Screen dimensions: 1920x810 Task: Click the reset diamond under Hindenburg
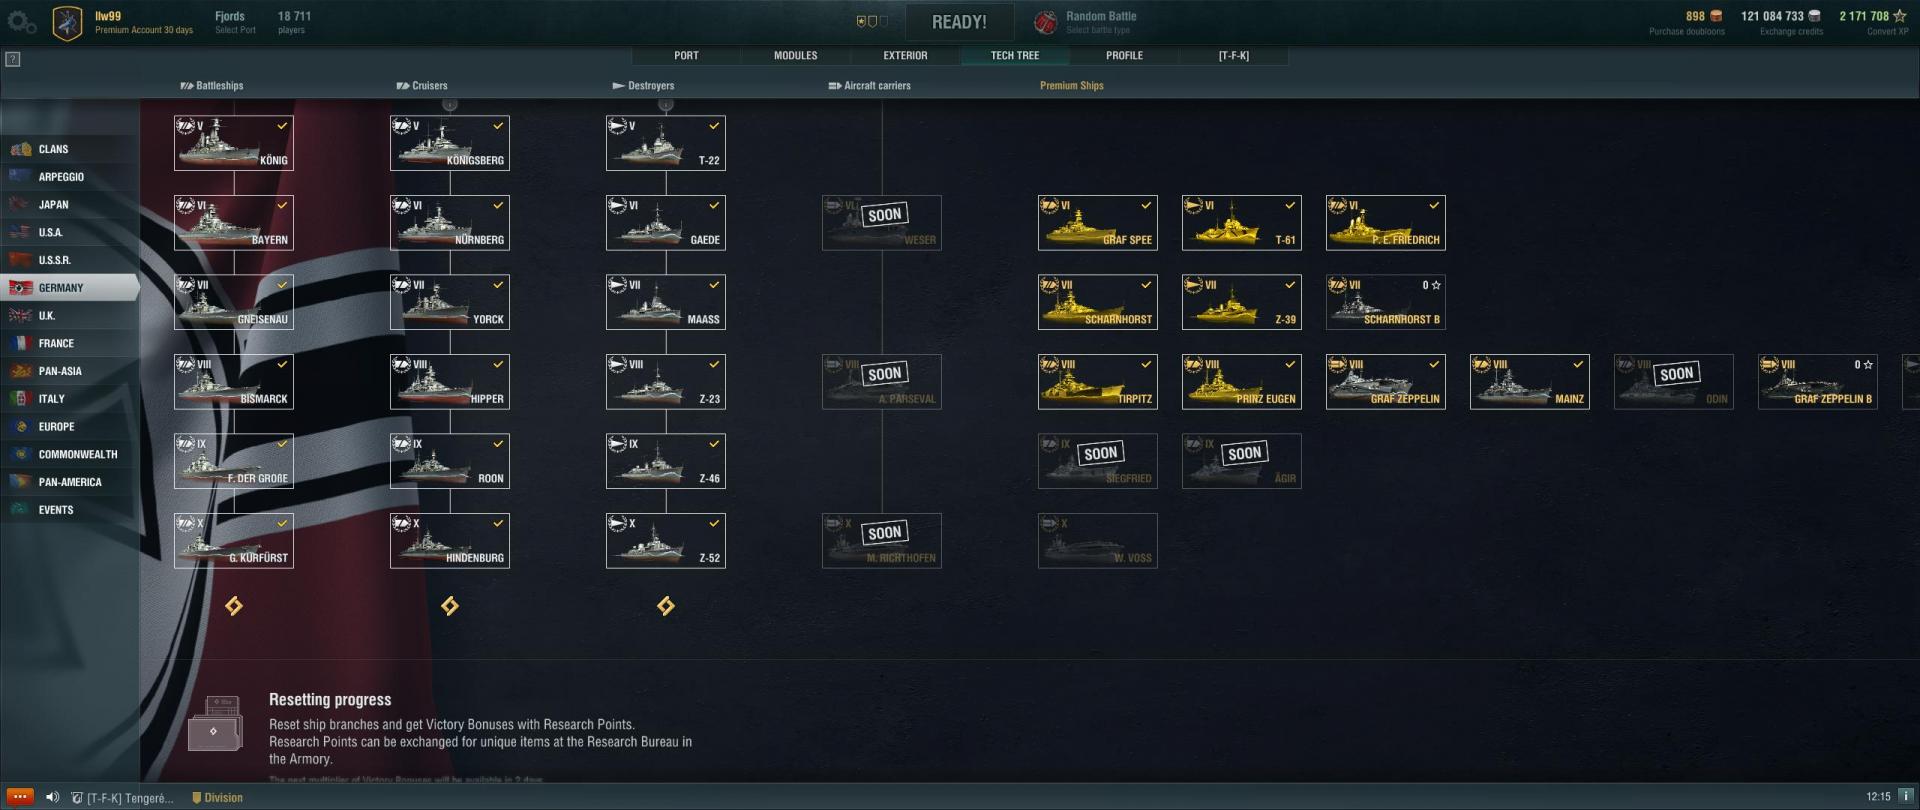pos(450,606)
